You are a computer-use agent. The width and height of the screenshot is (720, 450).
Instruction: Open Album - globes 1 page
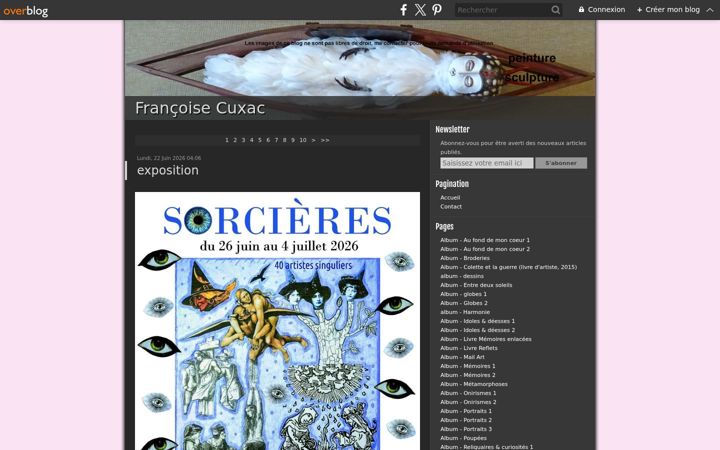(x=463, y=294)
